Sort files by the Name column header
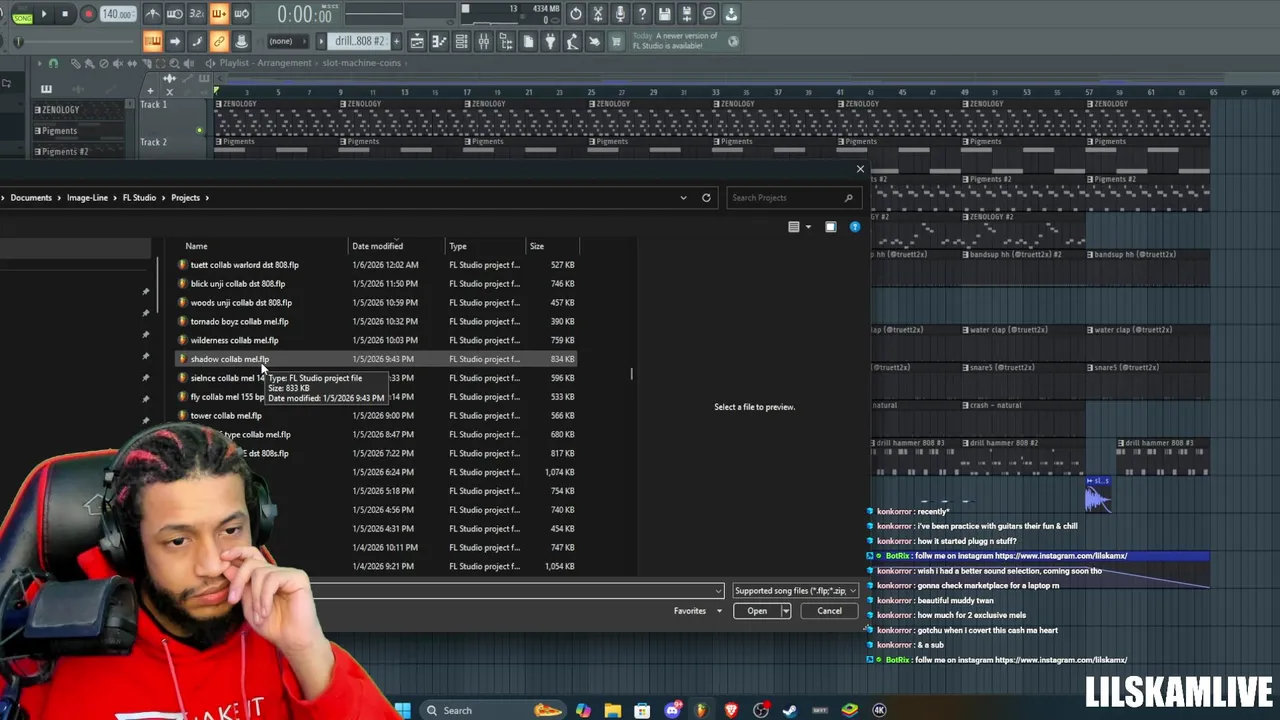 point(196,246)
